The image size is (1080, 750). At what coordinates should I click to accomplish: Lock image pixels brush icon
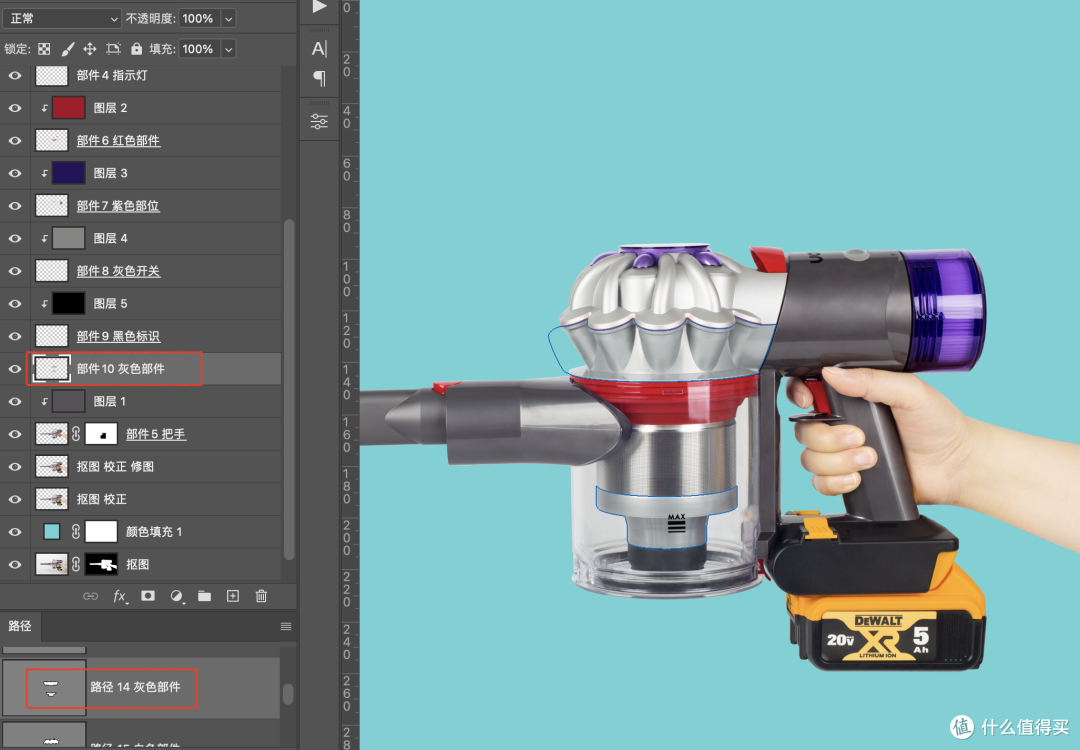tap(68, 49)
